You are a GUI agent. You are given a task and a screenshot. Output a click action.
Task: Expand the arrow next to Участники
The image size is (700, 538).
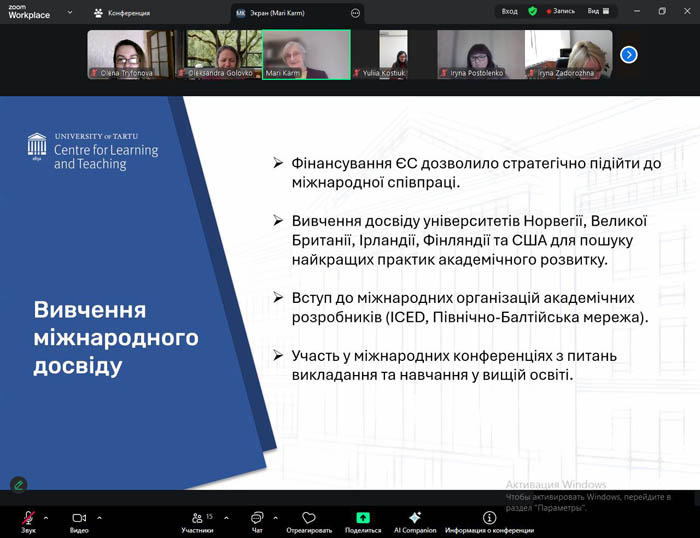[x=226, y=518]
